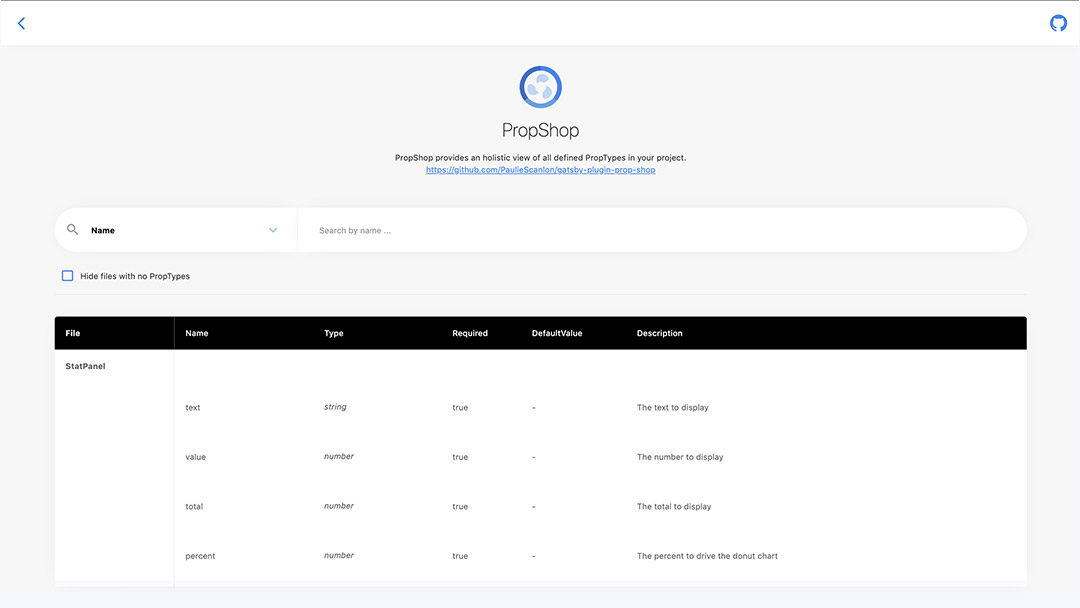Open the gatsby-plugin-prop-shop GitHub link
Screen dimensions: 1080x608
click(540, 170)
